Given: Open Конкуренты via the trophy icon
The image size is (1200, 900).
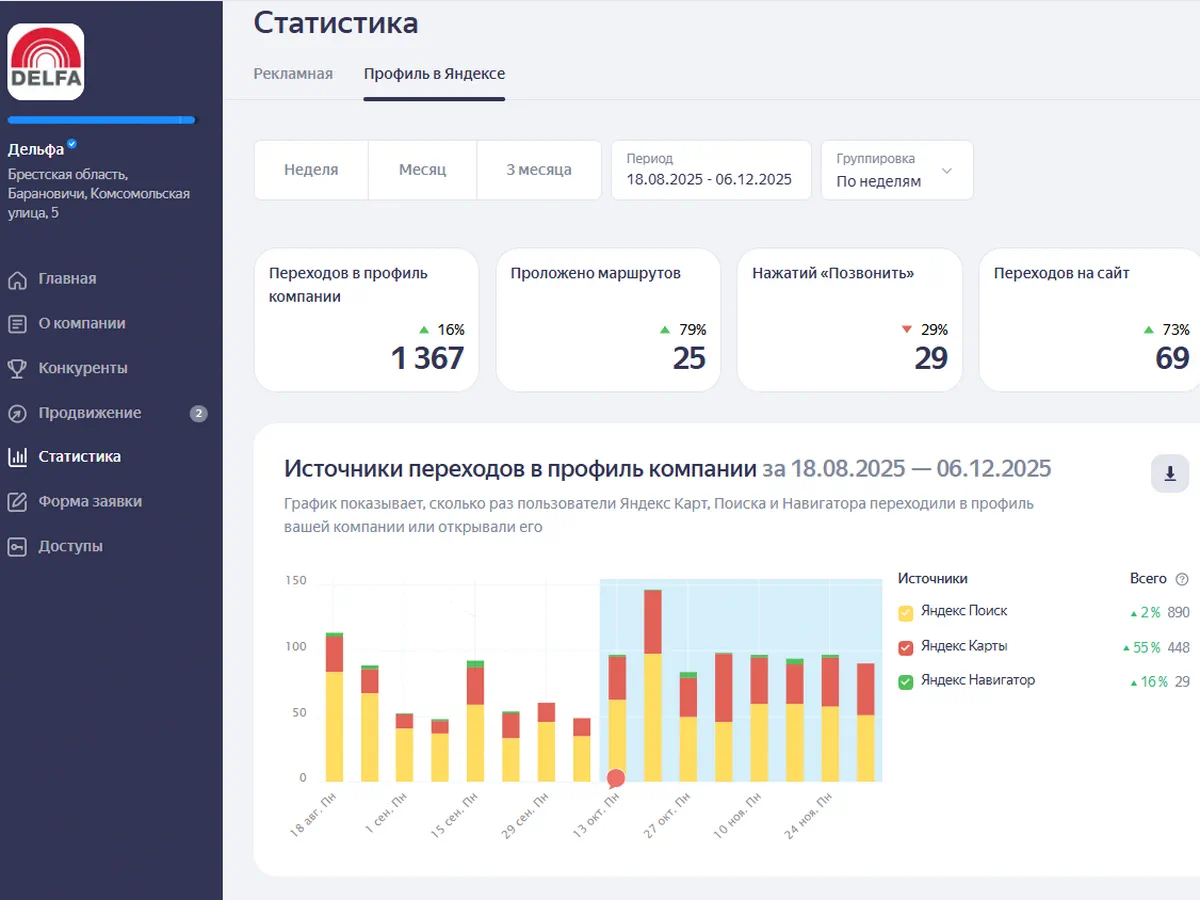Looking at the screenshot, I should click(x=17, y=369).
